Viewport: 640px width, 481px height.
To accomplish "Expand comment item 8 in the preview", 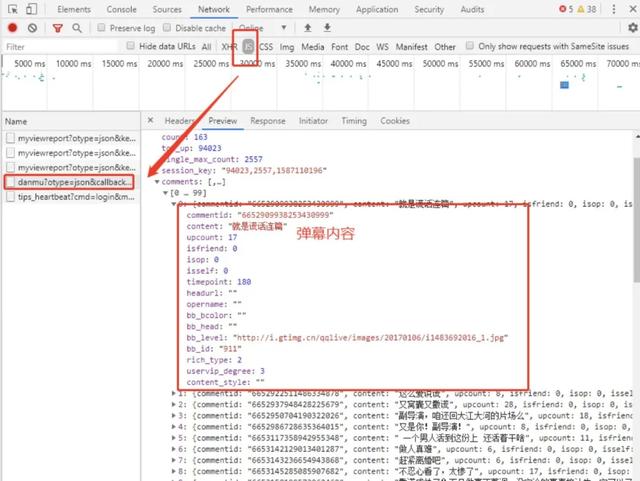I will tap(173, 471).
